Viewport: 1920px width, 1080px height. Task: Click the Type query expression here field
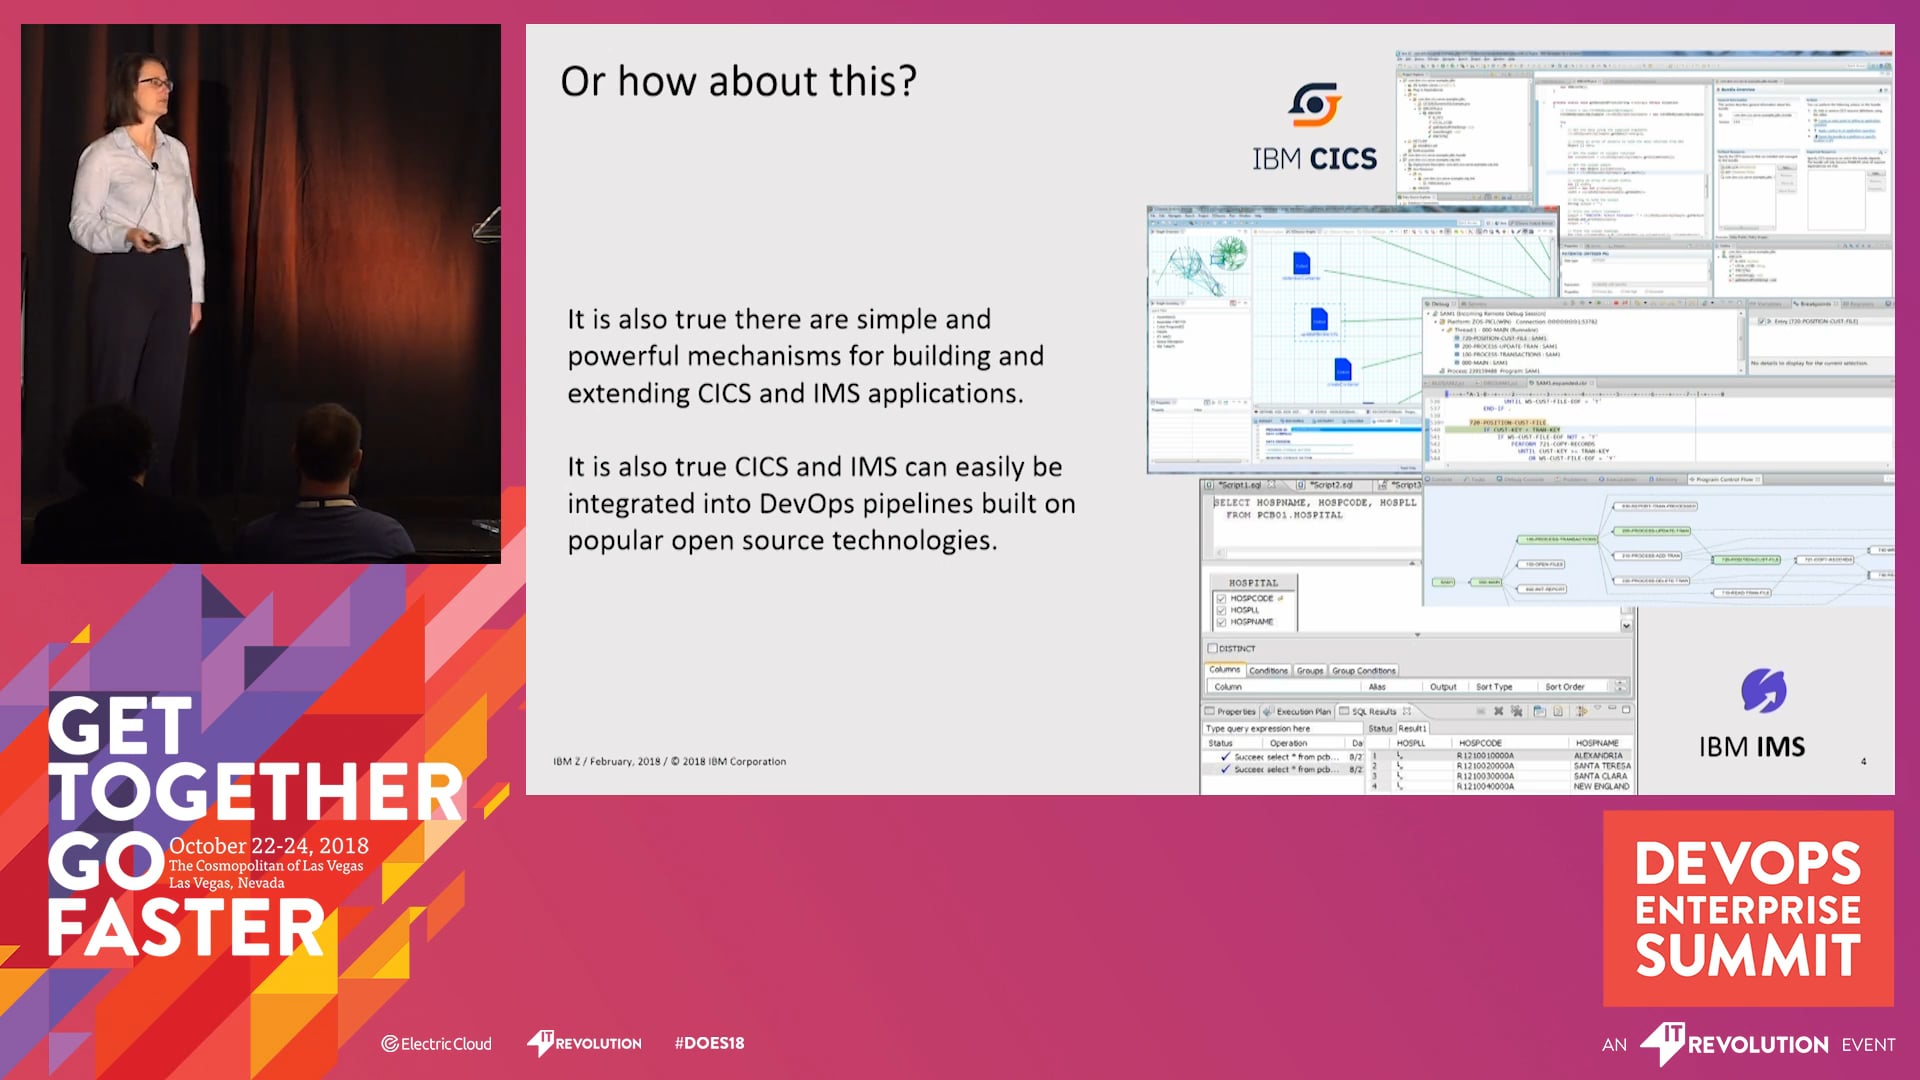(x=1282, y=728)
